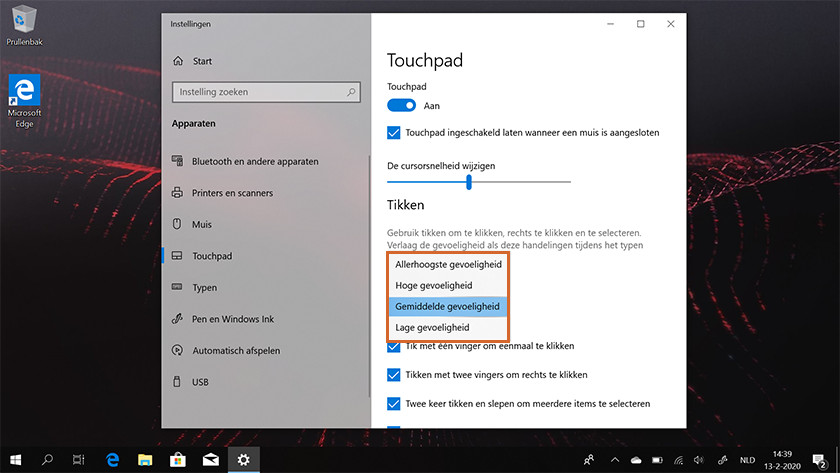Launch Edge from the taskbar
This screenshot has height=473, width=840.
[112, 460]
